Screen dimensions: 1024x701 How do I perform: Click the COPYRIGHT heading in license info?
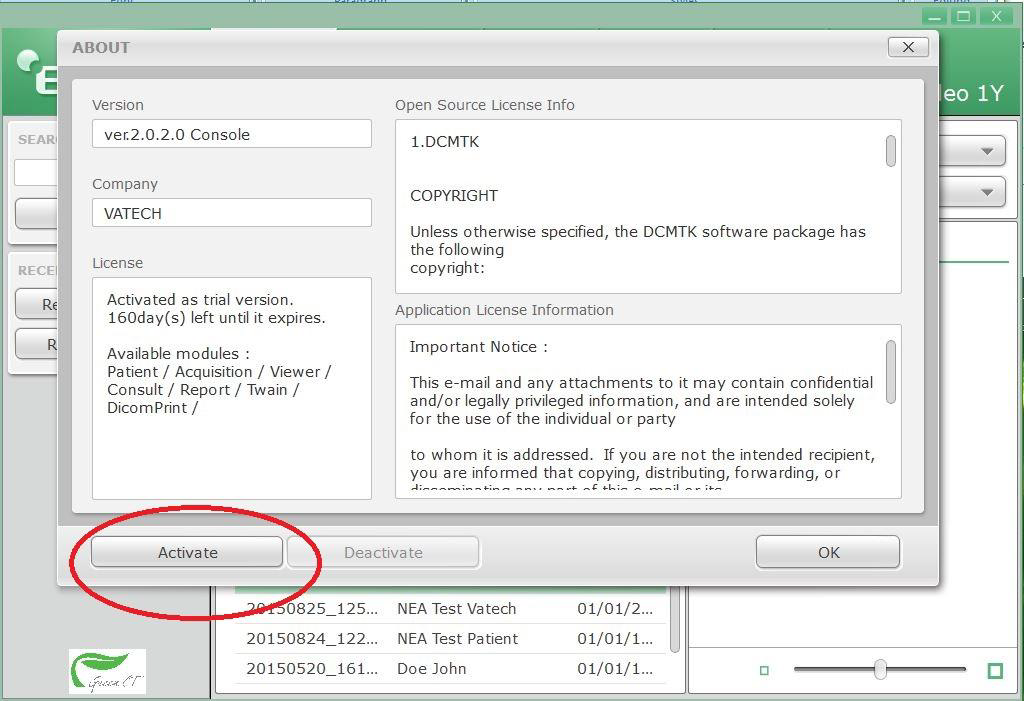pyautogui.click(x=454, y=196)
